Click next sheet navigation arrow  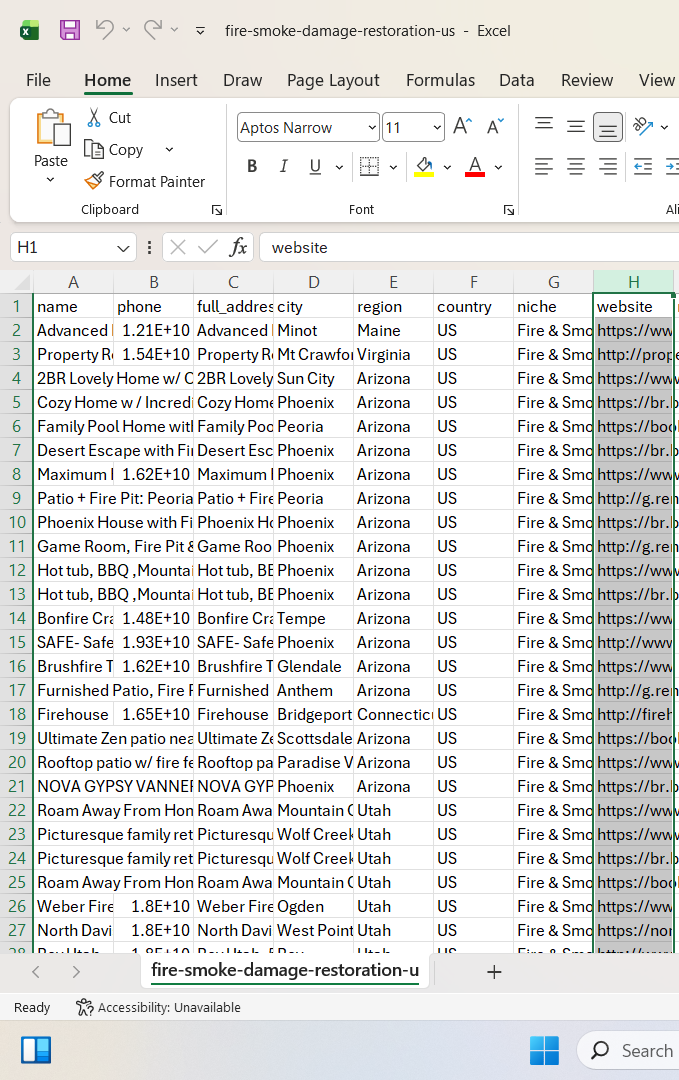(76, 972)
